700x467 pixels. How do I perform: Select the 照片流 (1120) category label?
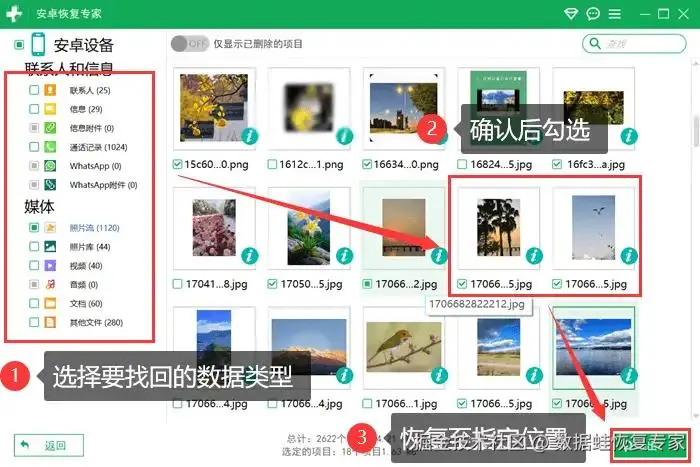95,228
